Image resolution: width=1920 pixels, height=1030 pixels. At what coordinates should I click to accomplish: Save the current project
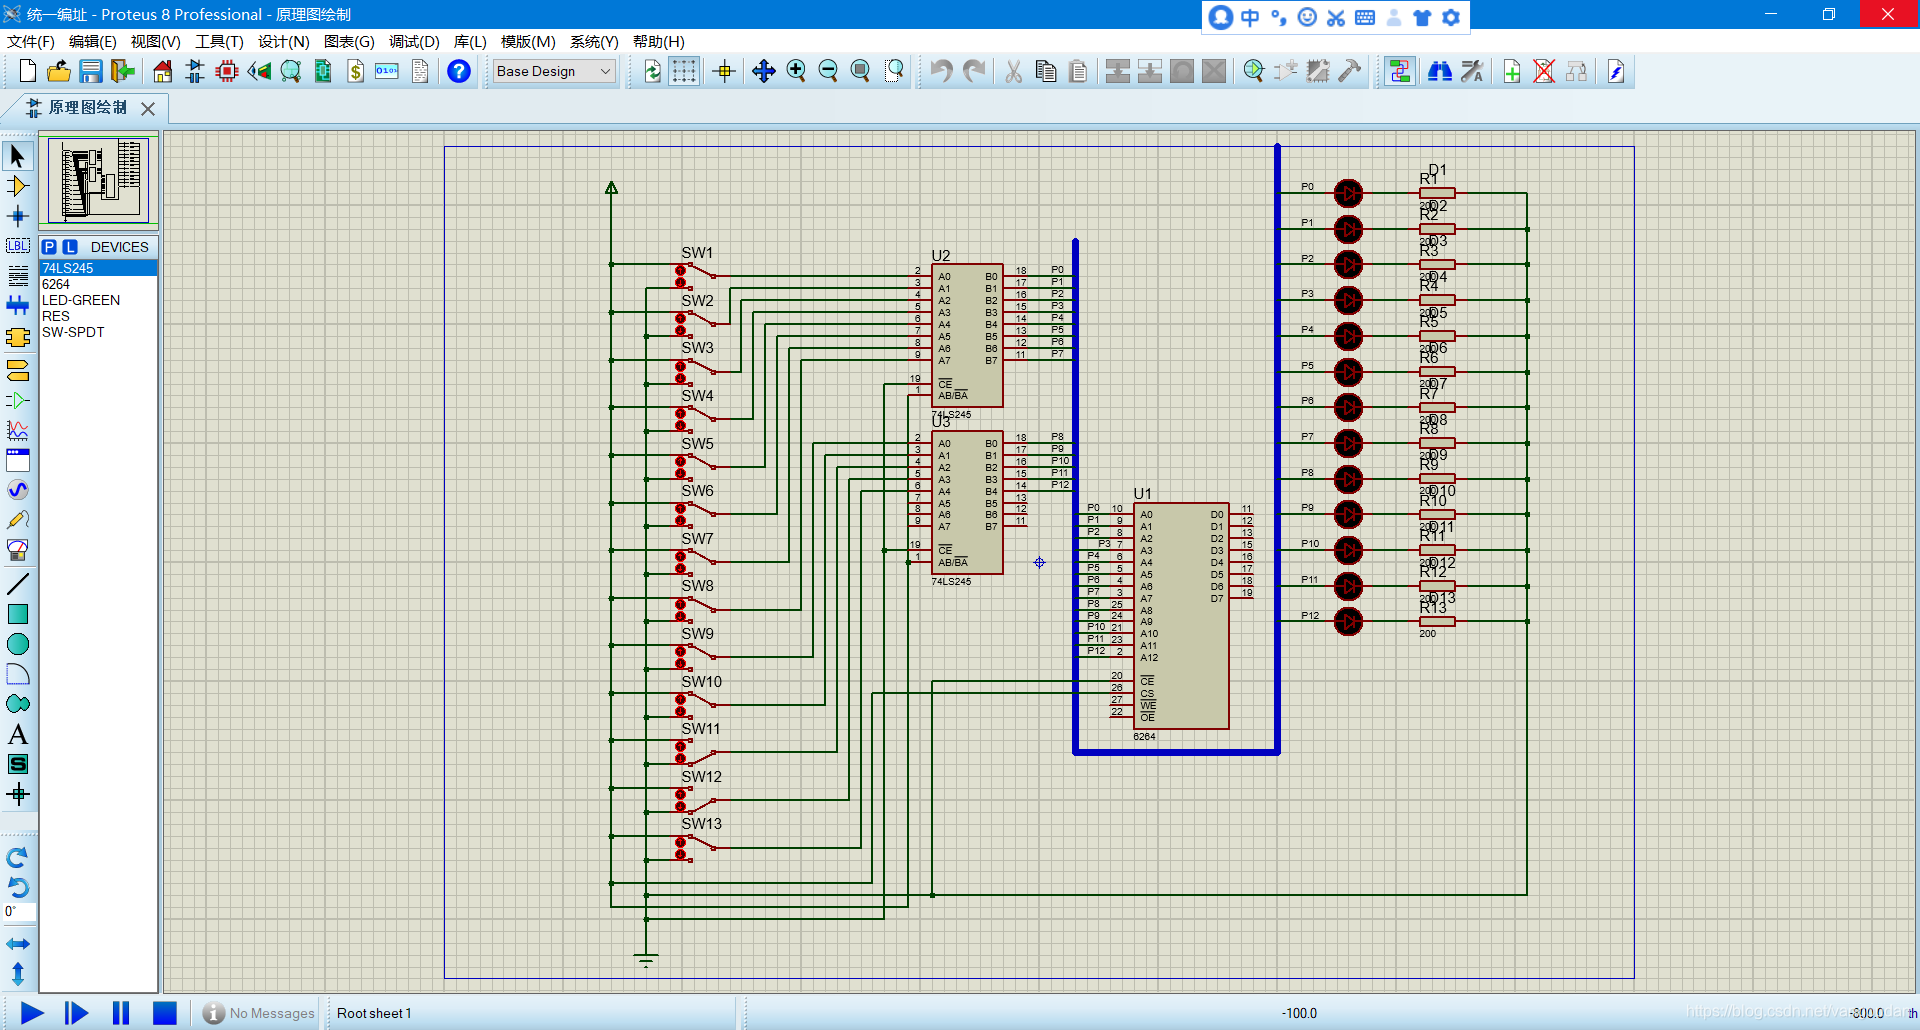pos(91,71)
